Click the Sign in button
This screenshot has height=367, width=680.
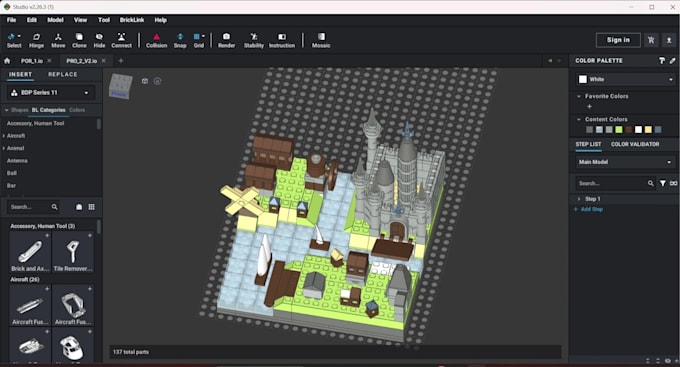tap(618, 40)
